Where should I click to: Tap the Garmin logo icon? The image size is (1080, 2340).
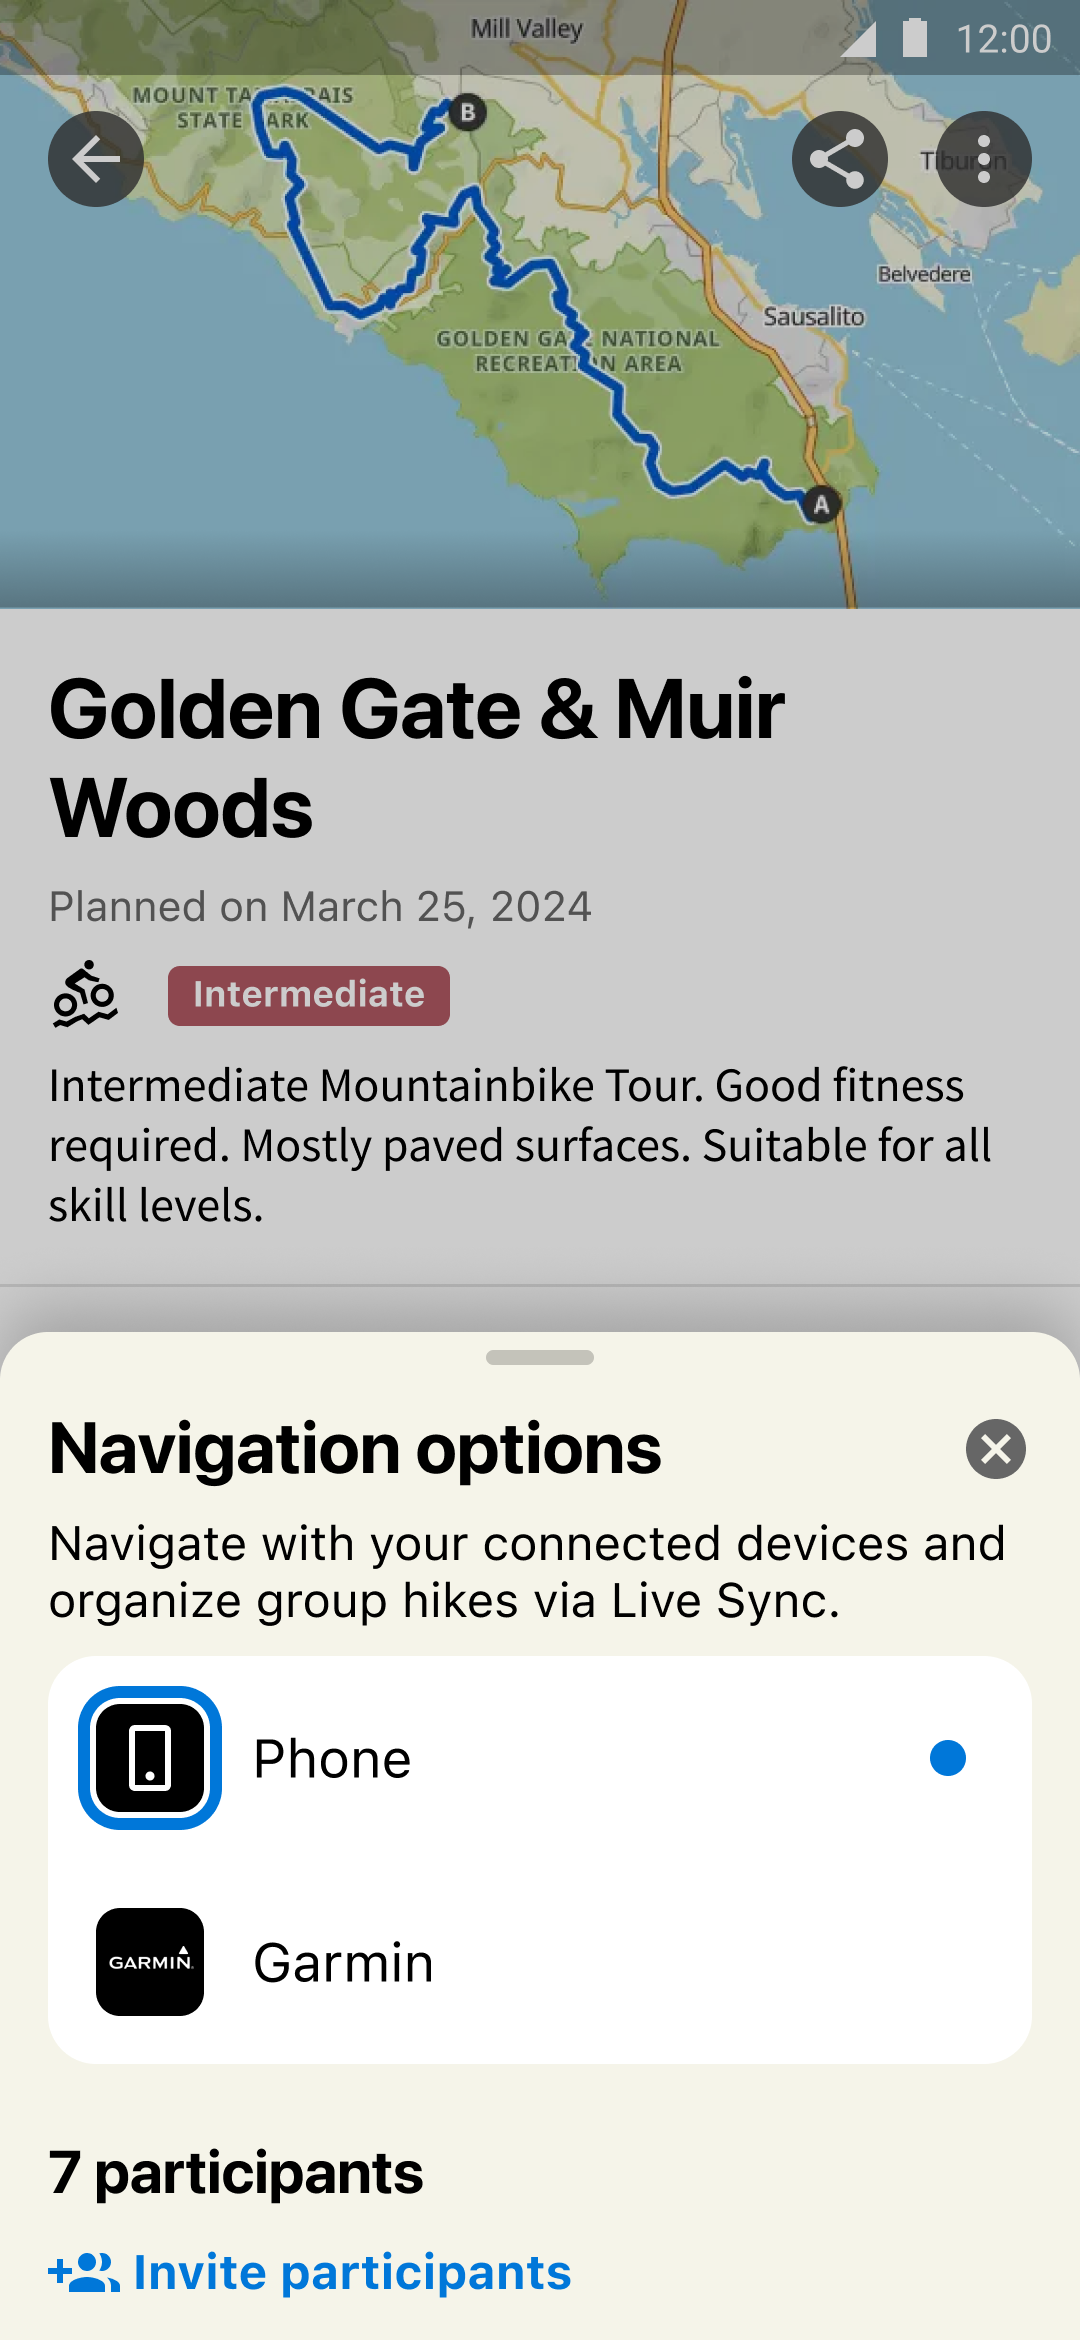[x=150, y=1962]
